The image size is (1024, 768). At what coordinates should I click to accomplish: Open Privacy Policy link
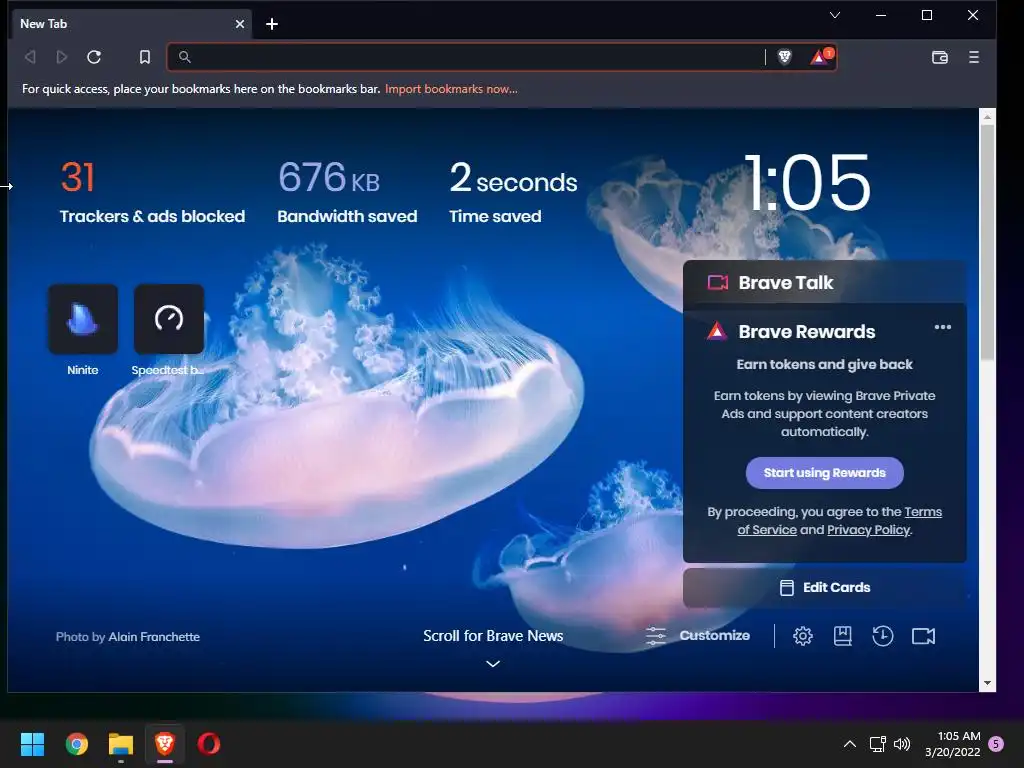(868, 530)
